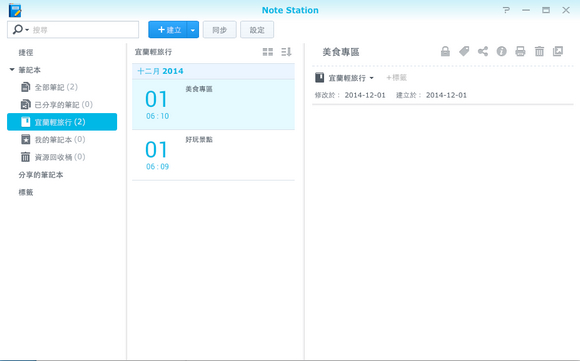The image size is (580, 361).
Task: Select the 好玩景點 note at 06:09
Action: [x=213, y=155]
